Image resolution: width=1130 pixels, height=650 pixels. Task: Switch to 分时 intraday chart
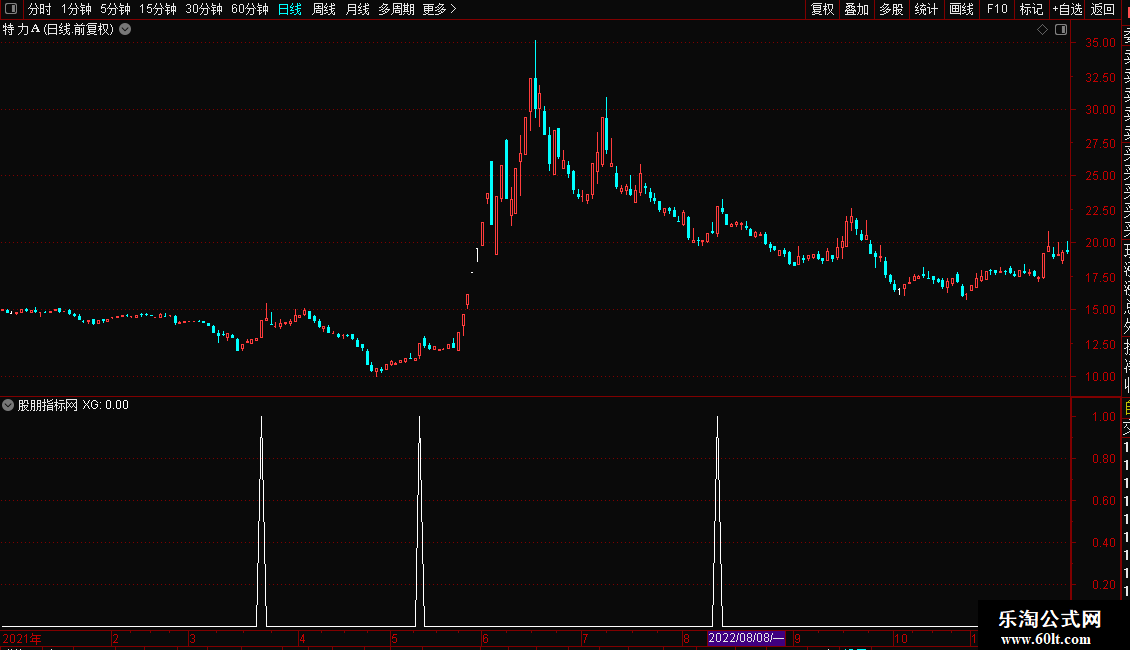[40, 9]
